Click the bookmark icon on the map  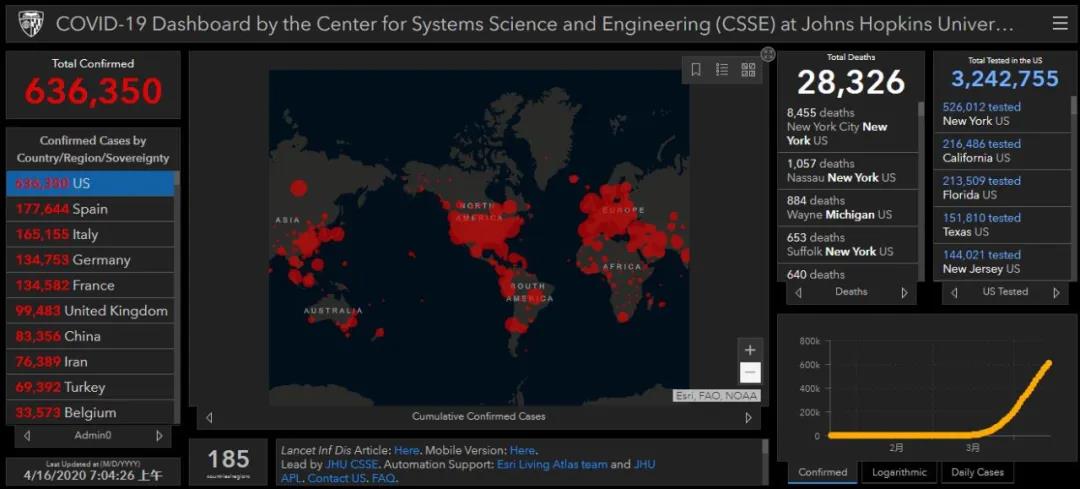pyautogui.click(x=696, y=70)
